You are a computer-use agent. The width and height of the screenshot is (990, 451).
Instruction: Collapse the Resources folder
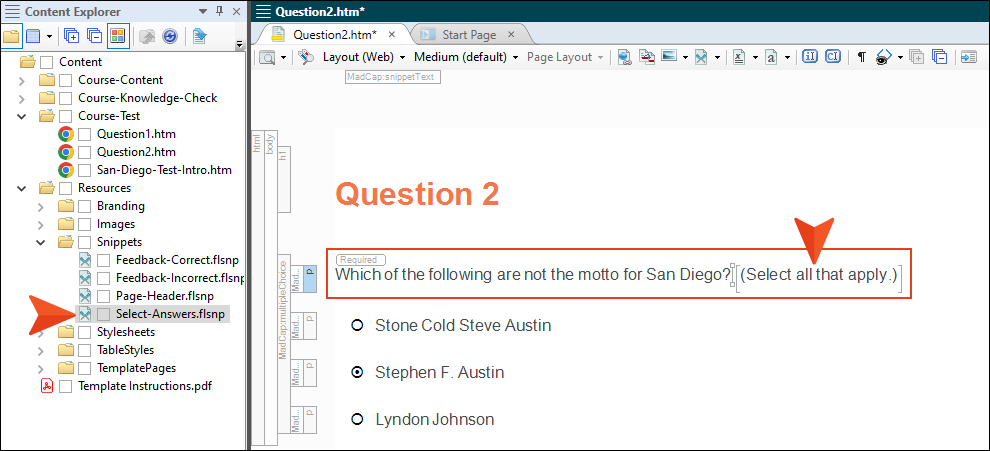22,188
